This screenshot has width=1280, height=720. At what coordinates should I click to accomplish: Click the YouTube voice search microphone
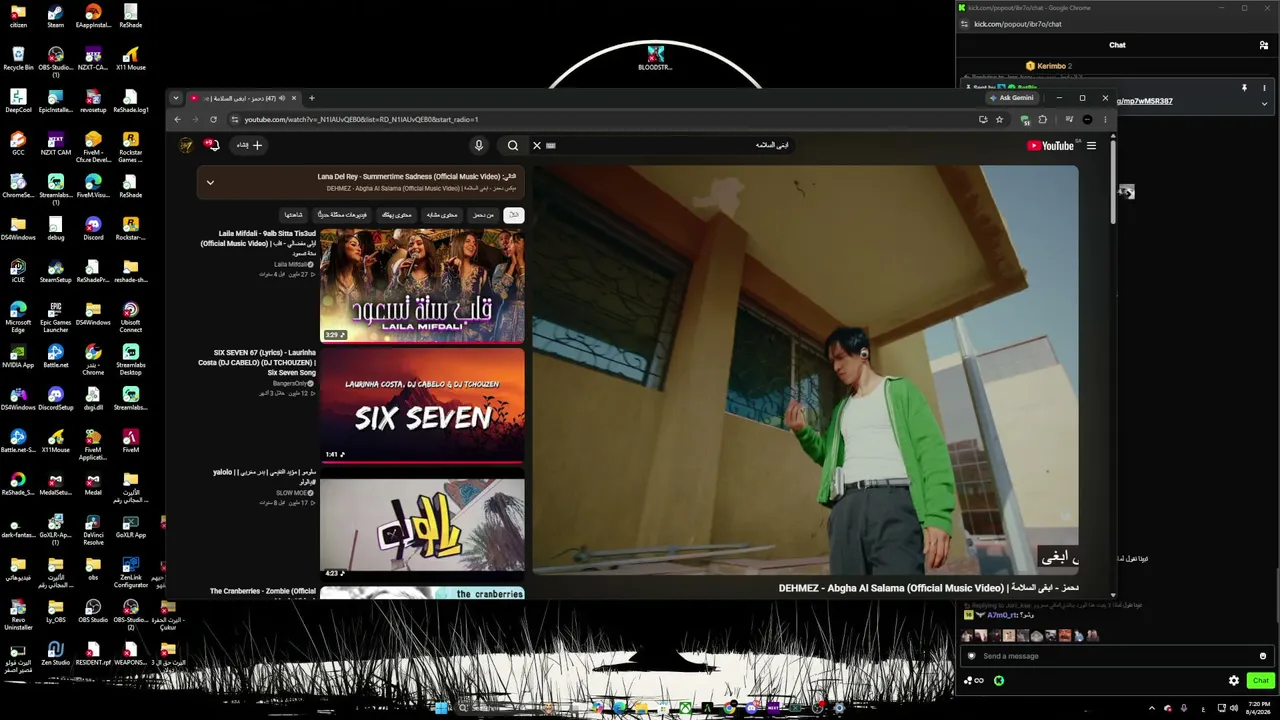(x=479, y=145)
